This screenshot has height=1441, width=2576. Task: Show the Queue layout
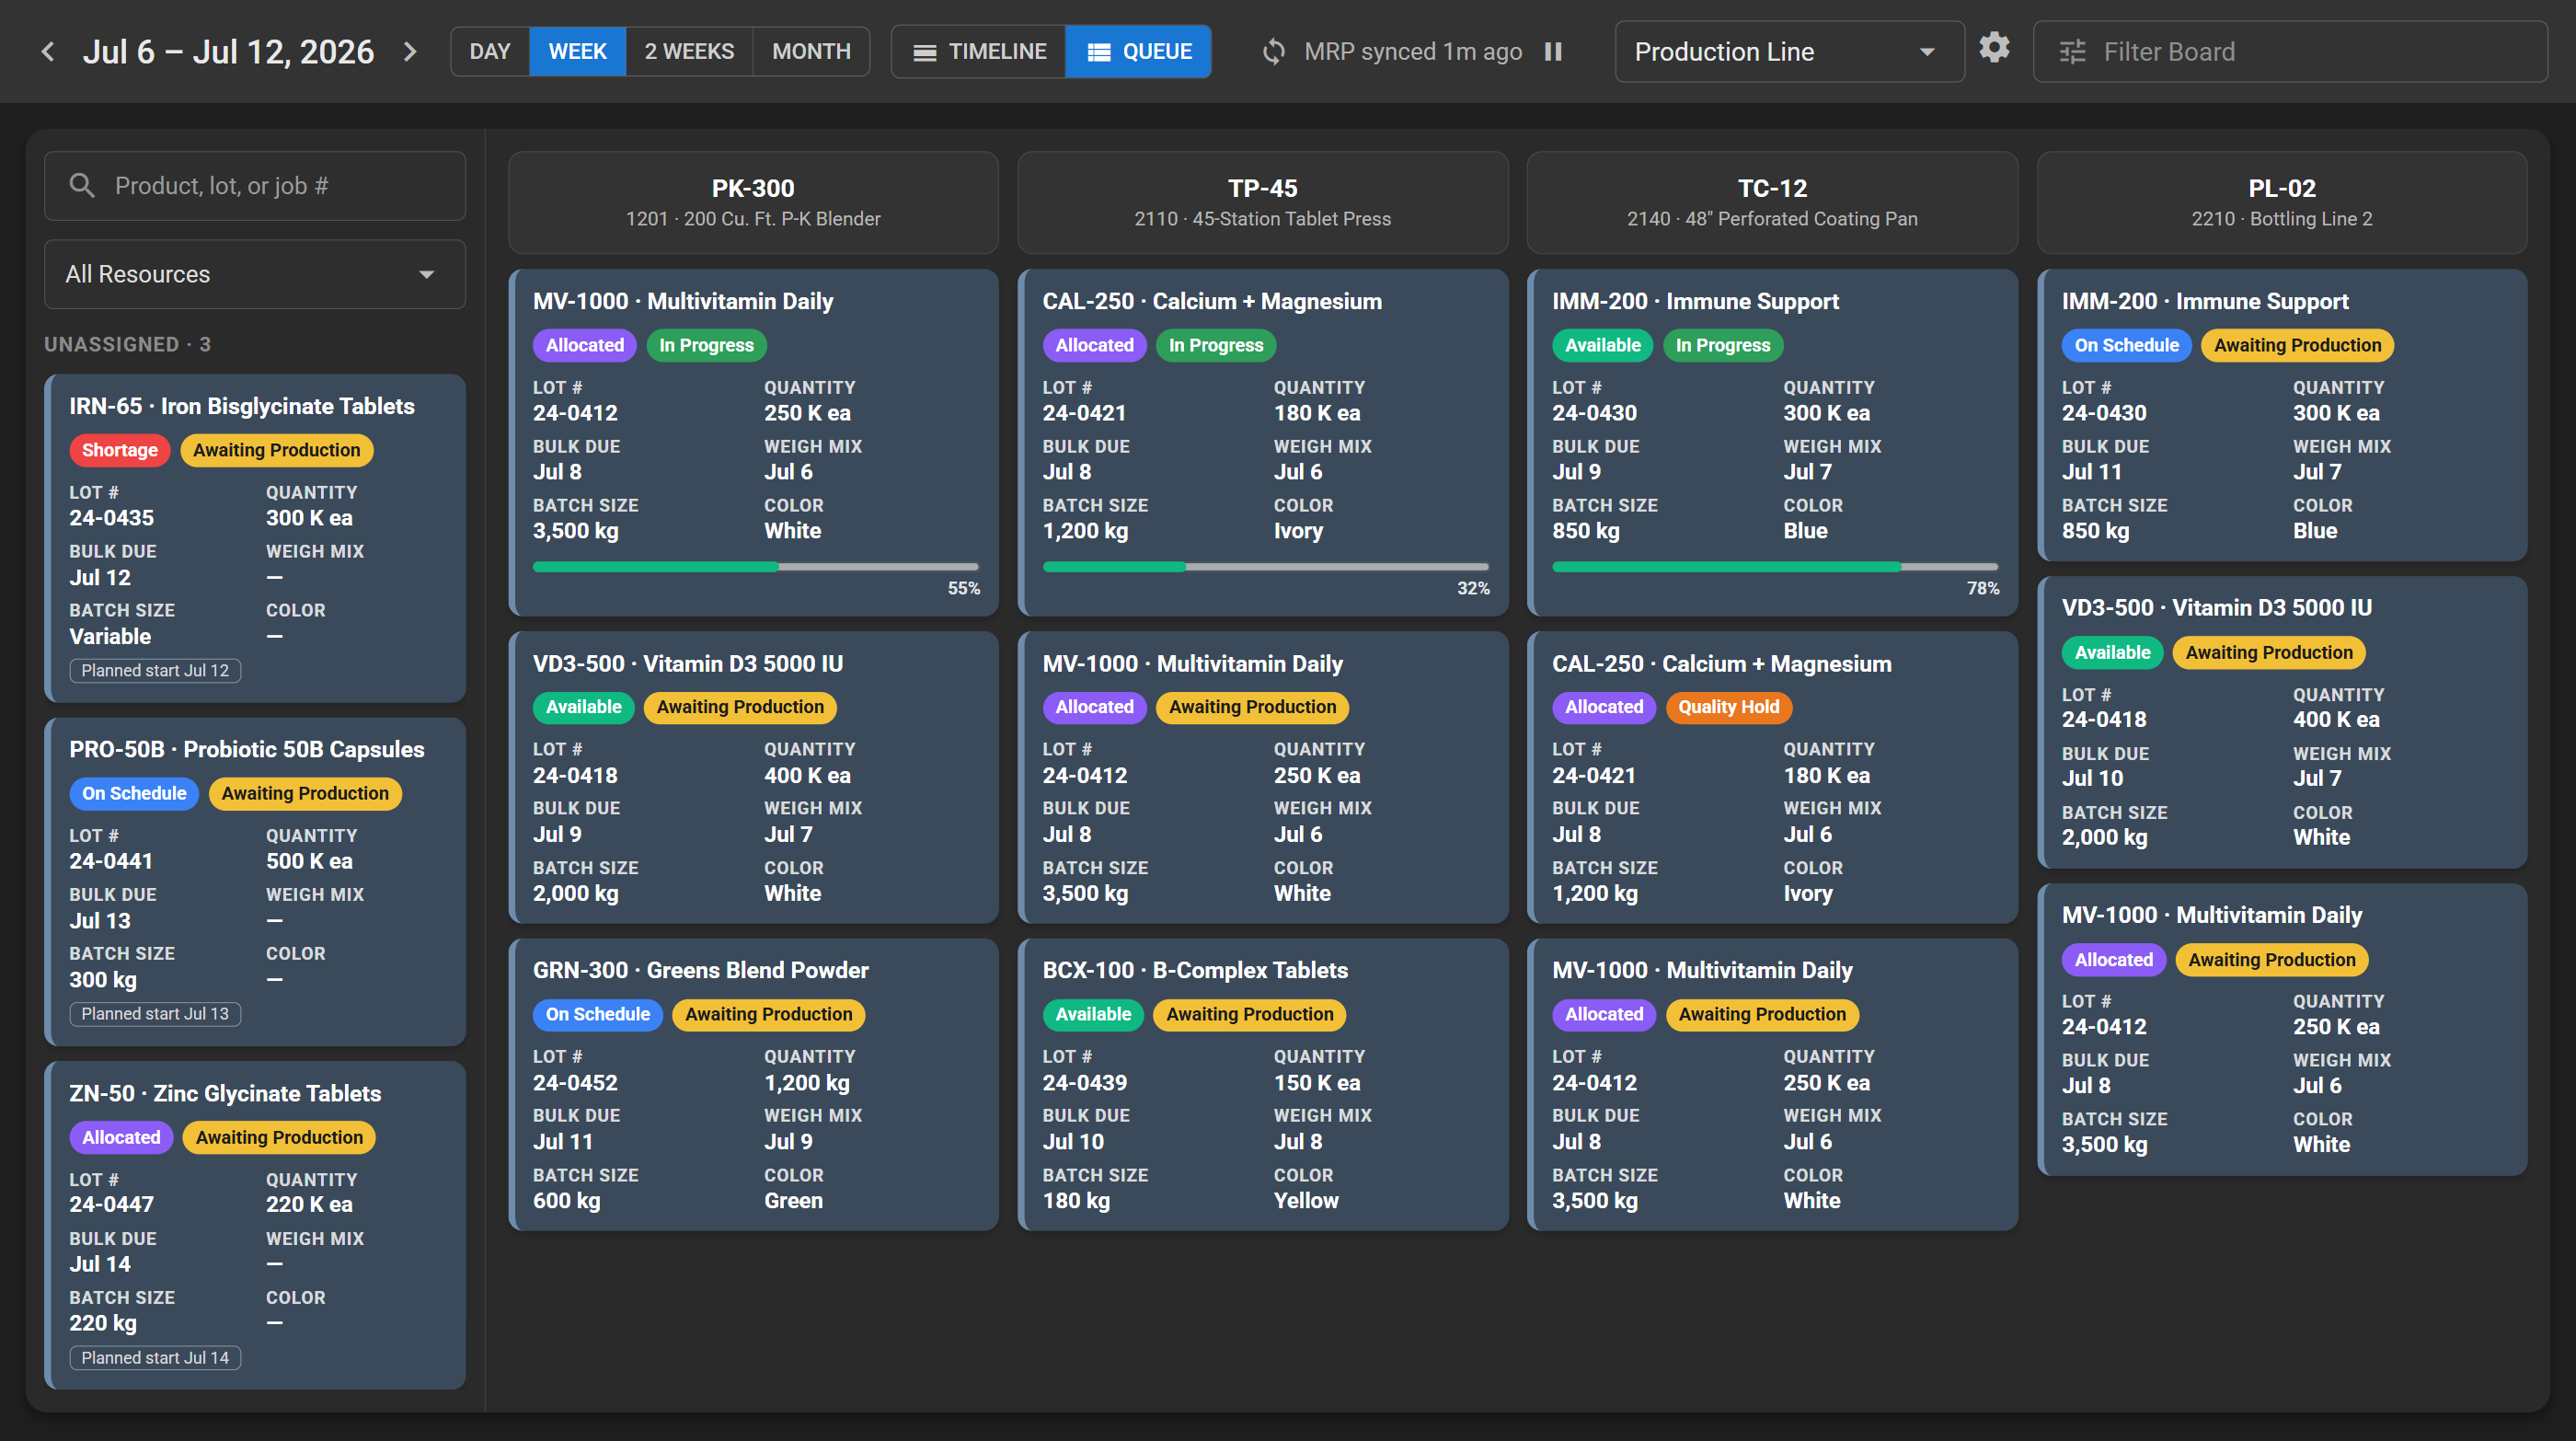tap(1139, 51)
